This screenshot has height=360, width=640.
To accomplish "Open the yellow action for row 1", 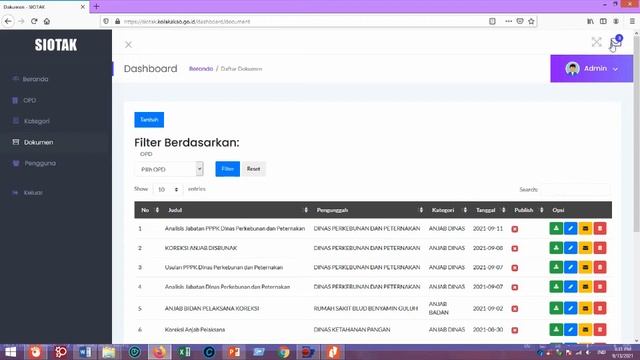I will tap(585, 229).
